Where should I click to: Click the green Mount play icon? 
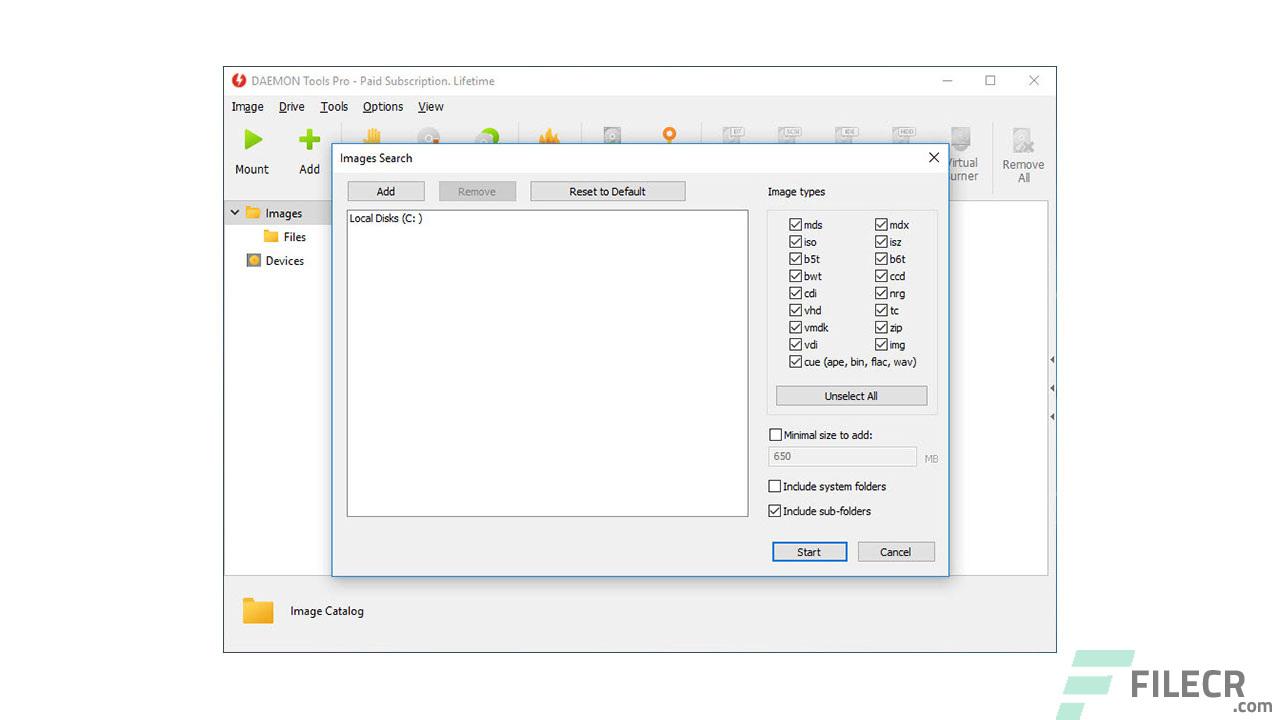click(252, 140)
